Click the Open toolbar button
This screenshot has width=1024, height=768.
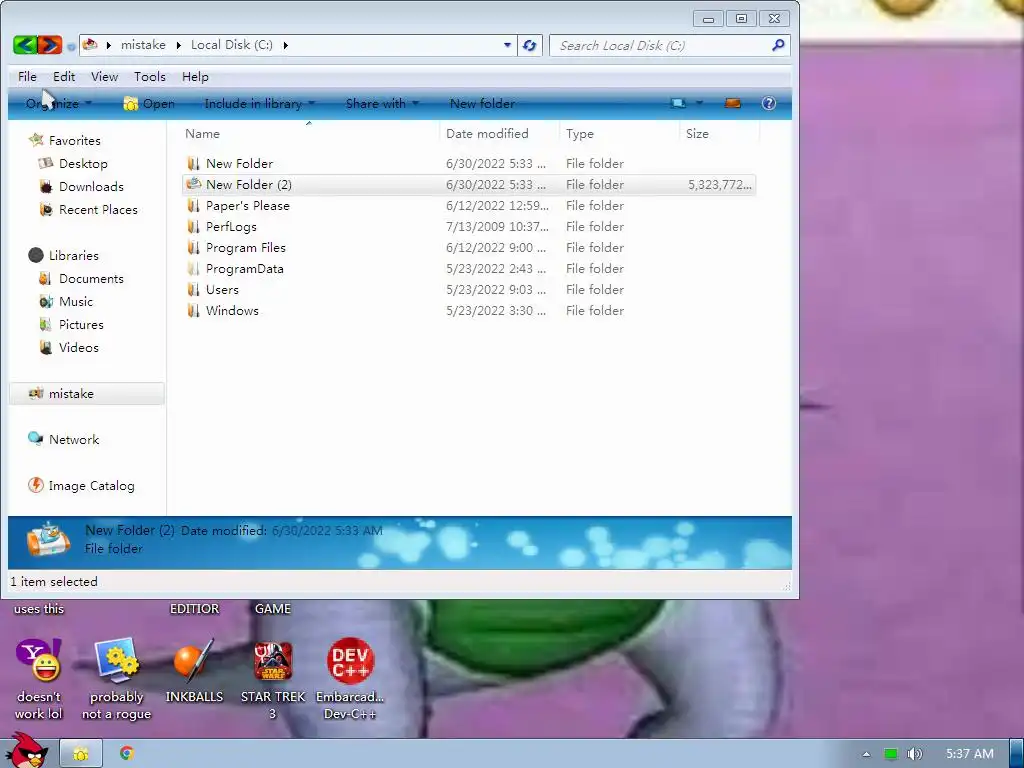149,103
